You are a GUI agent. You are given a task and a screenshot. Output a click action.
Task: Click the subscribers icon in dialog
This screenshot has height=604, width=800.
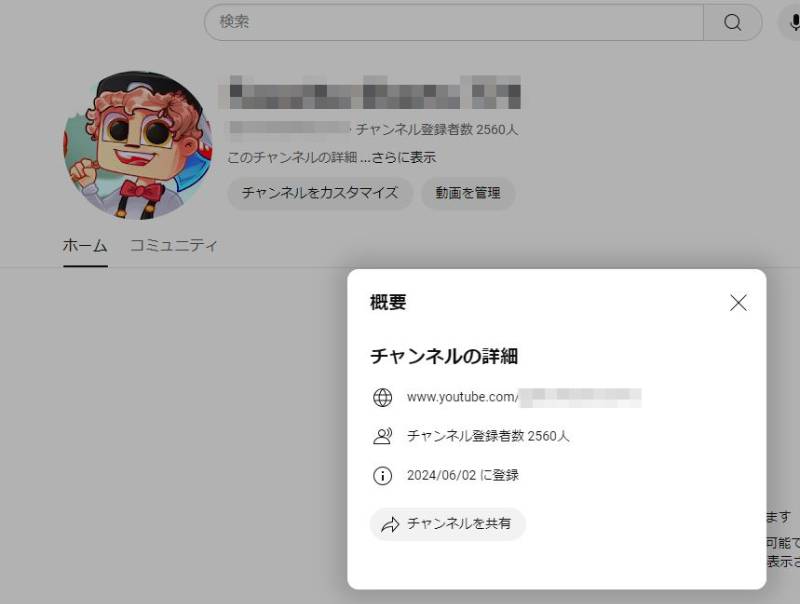pyautogui.click(x=383, y=436)
